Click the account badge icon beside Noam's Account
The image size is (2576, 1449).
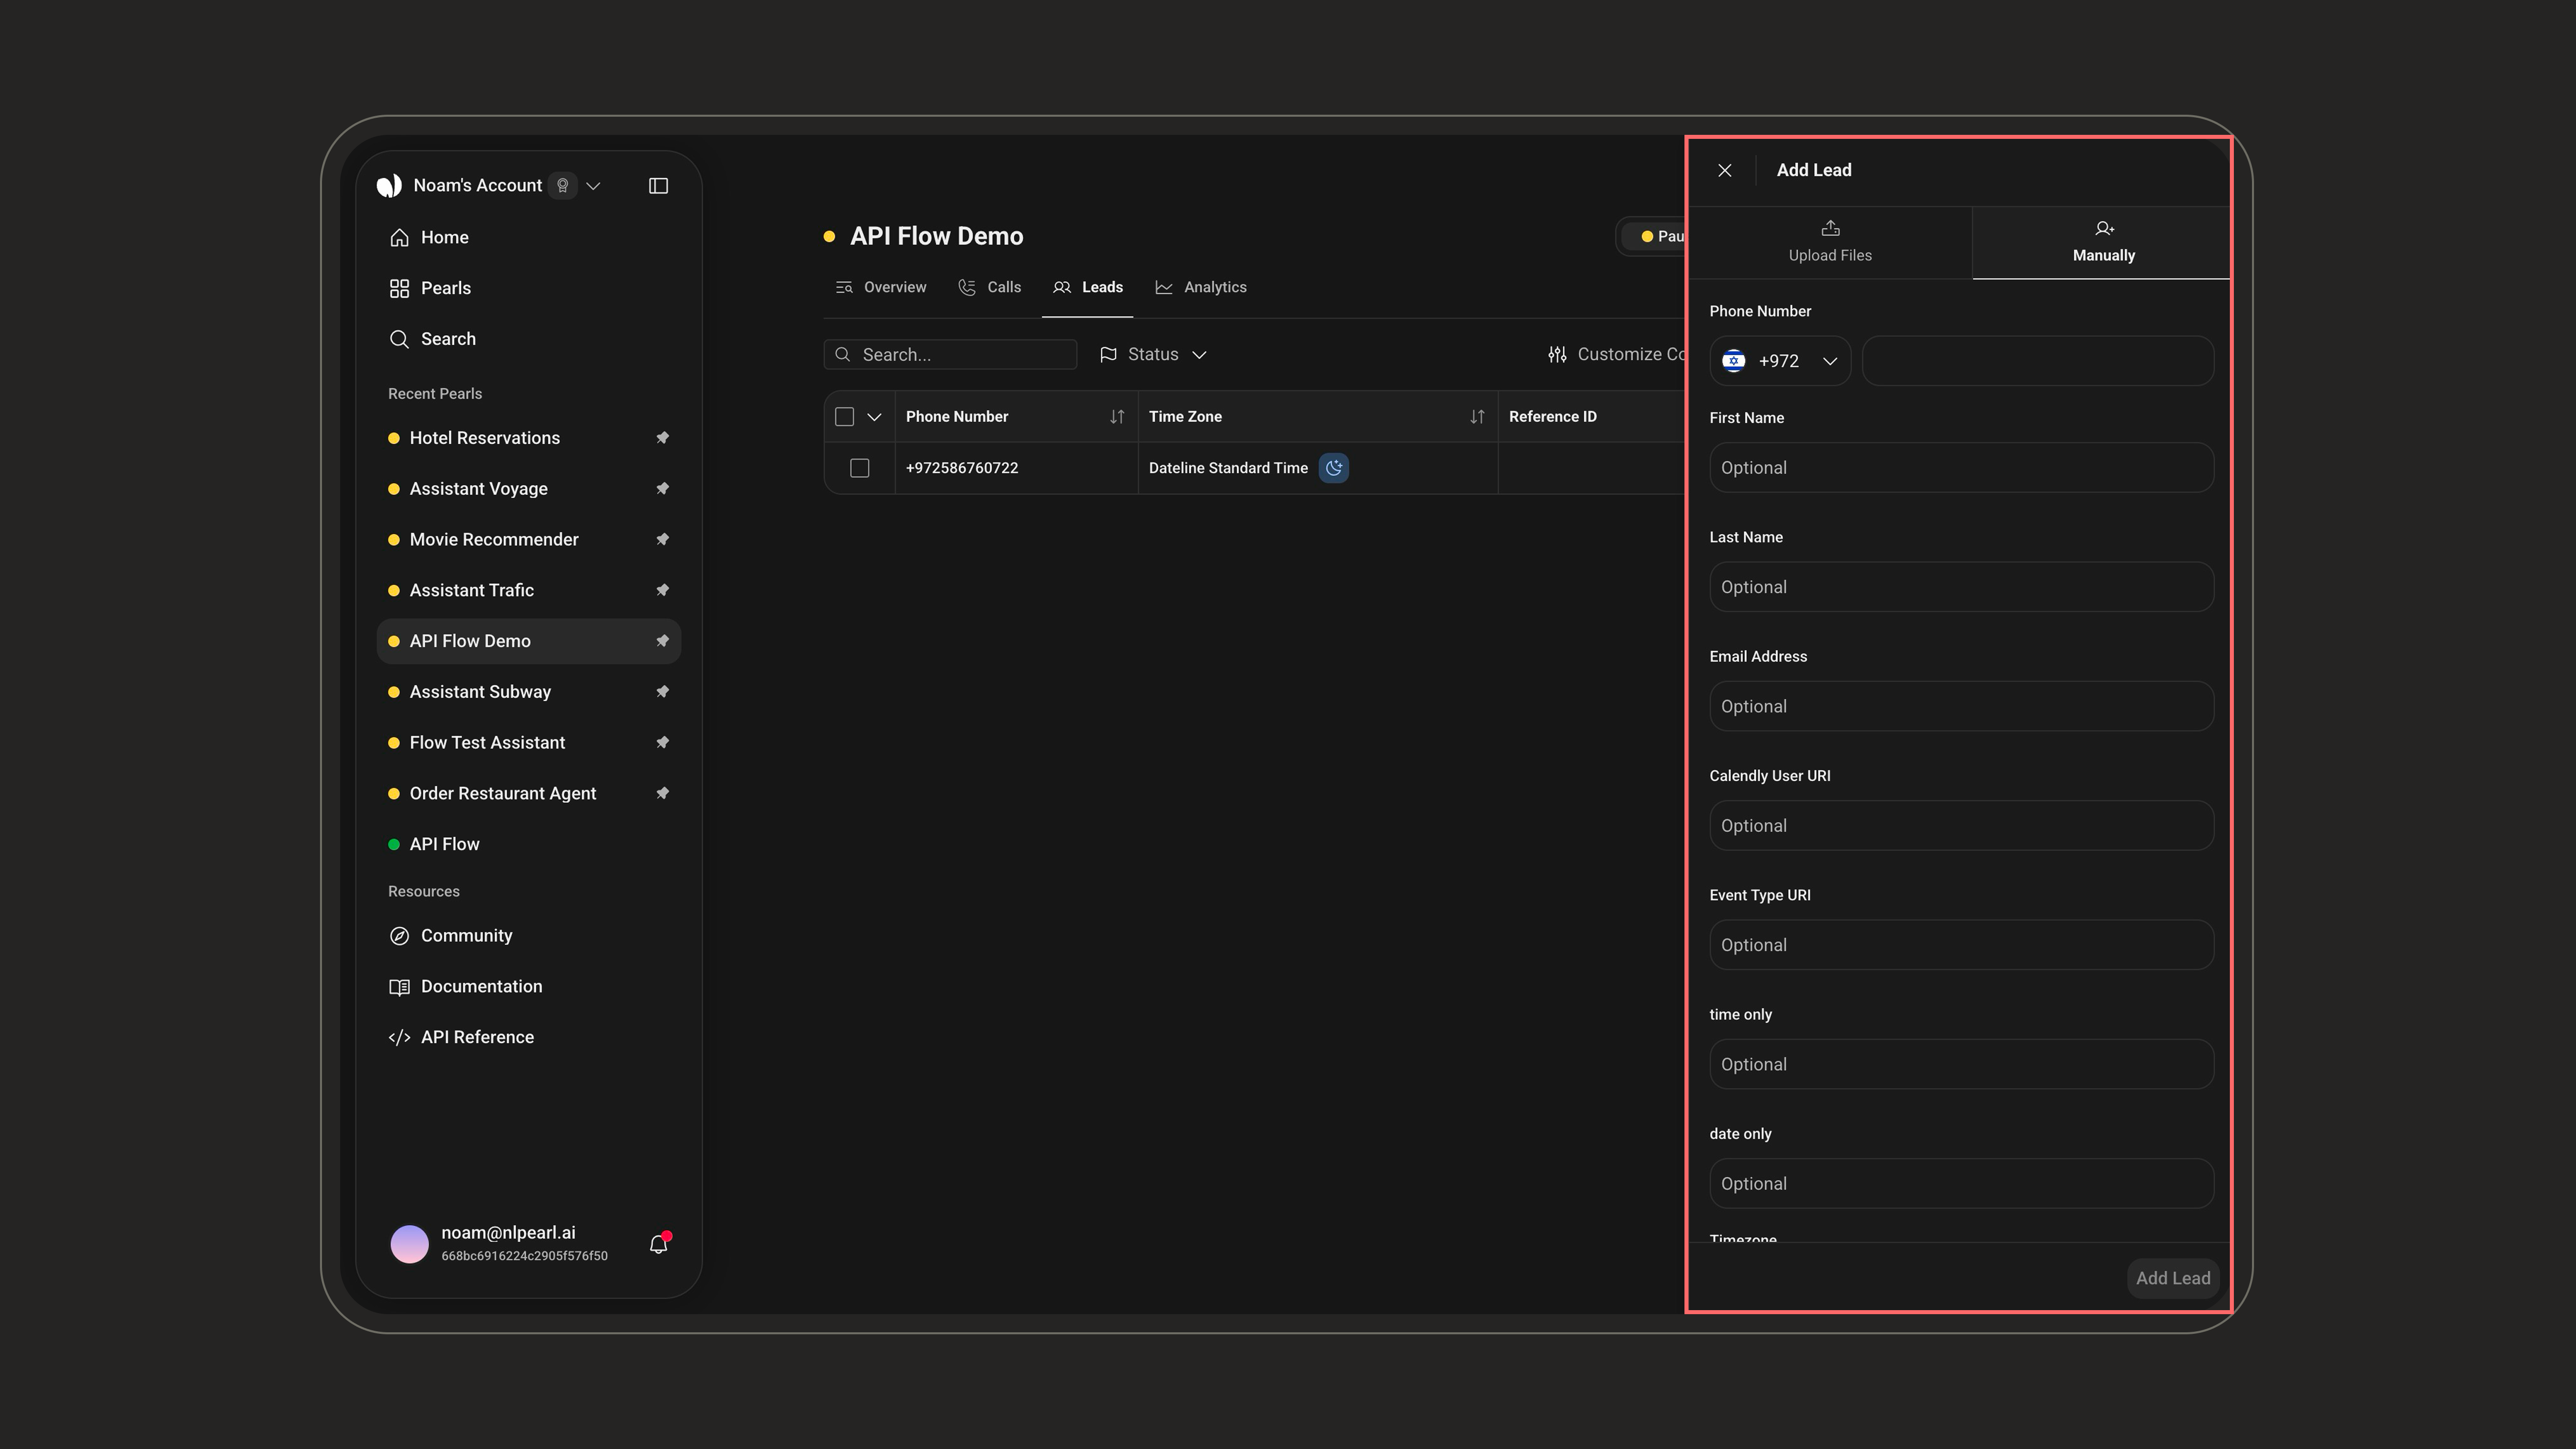[563, 186]
